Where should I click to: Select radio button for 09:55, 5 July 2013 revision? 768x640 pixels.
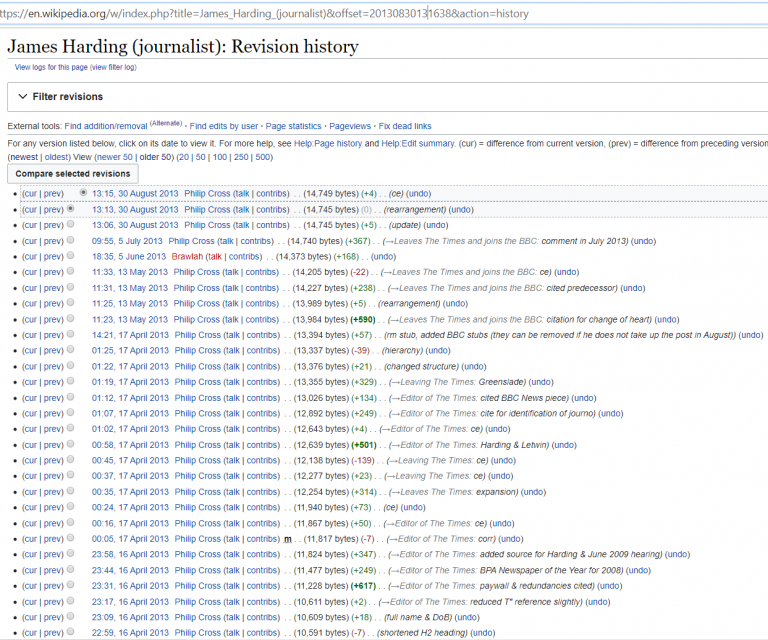[x=71, y=240]
